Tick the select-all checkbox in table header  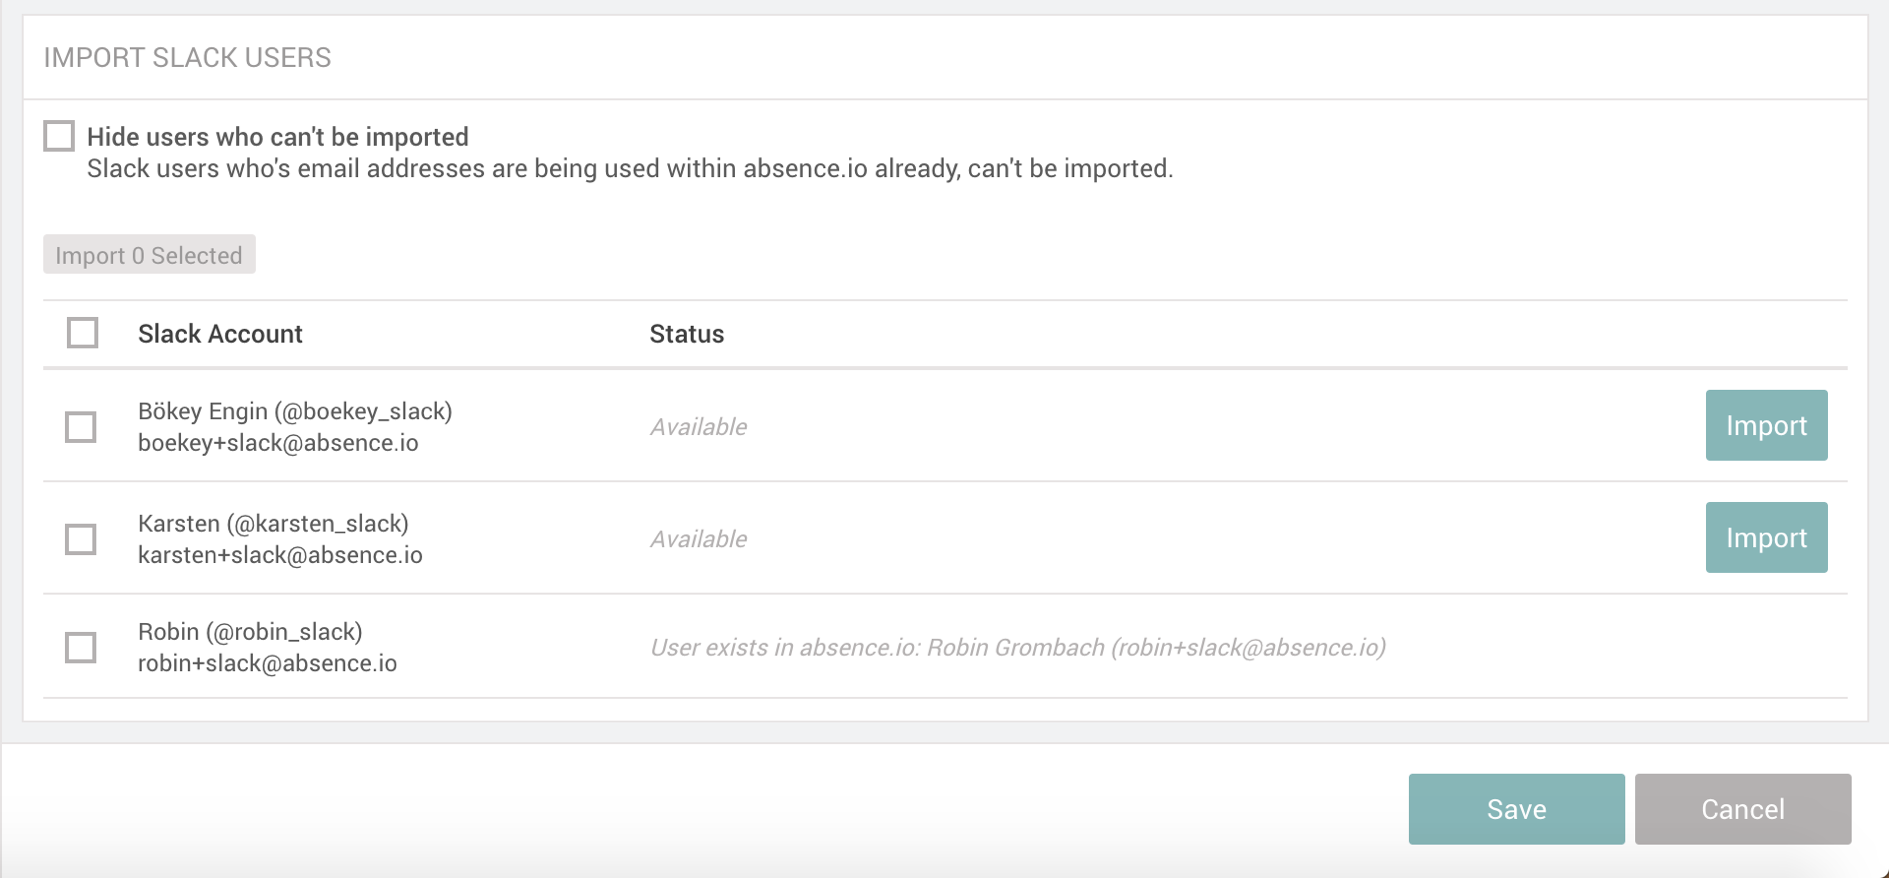coord(82,333)
